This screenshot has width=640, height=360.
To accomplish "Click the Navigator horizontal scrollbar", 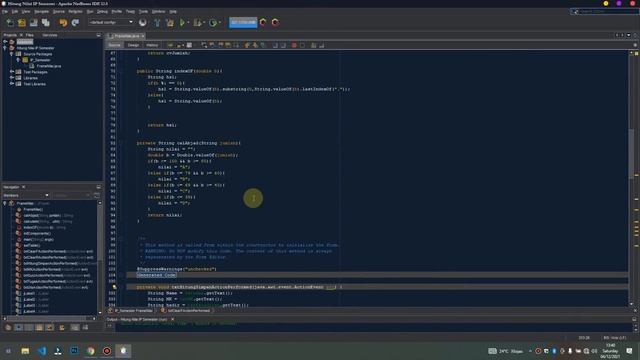I will coord(50,318).
